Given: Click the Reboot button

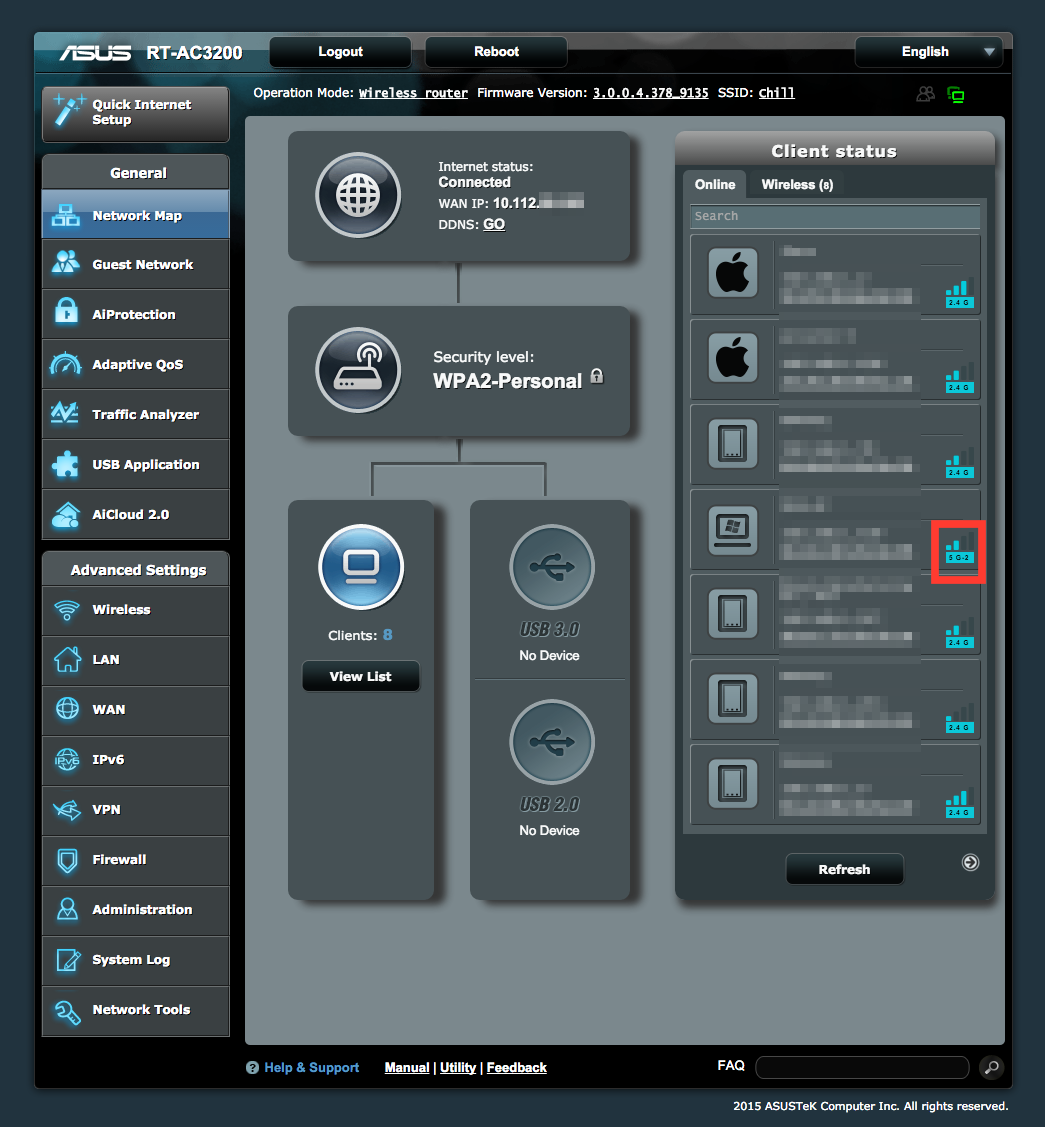Looking at the screenshot, I should 496,52.
